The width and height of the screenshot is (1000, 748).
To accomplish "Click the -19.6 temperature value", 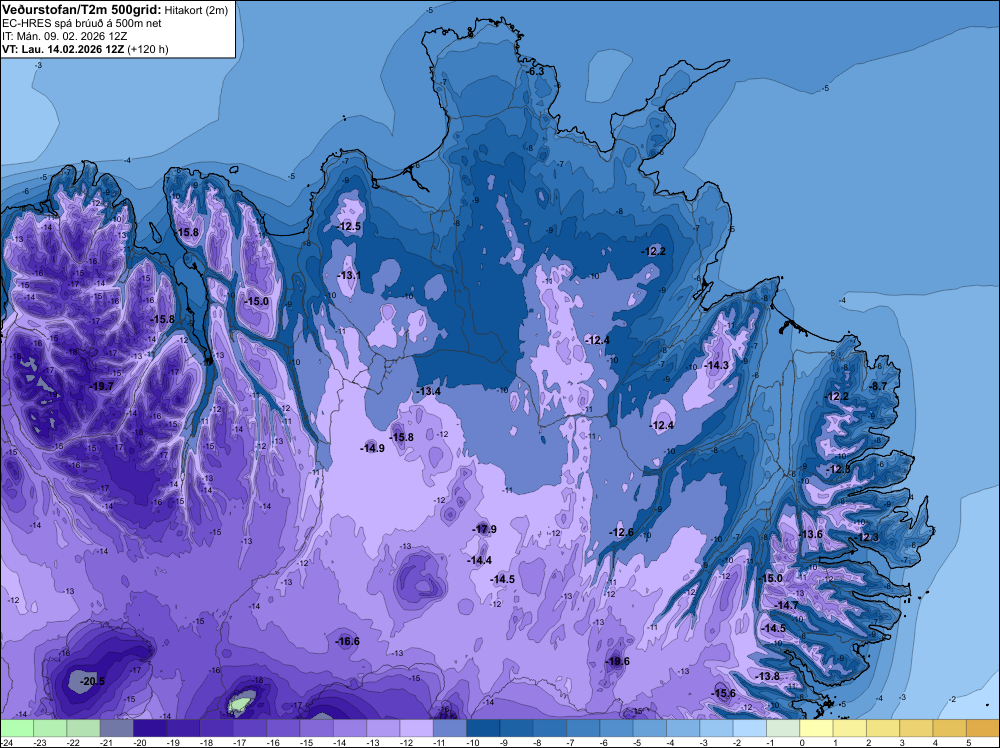I will coord(617,661).
